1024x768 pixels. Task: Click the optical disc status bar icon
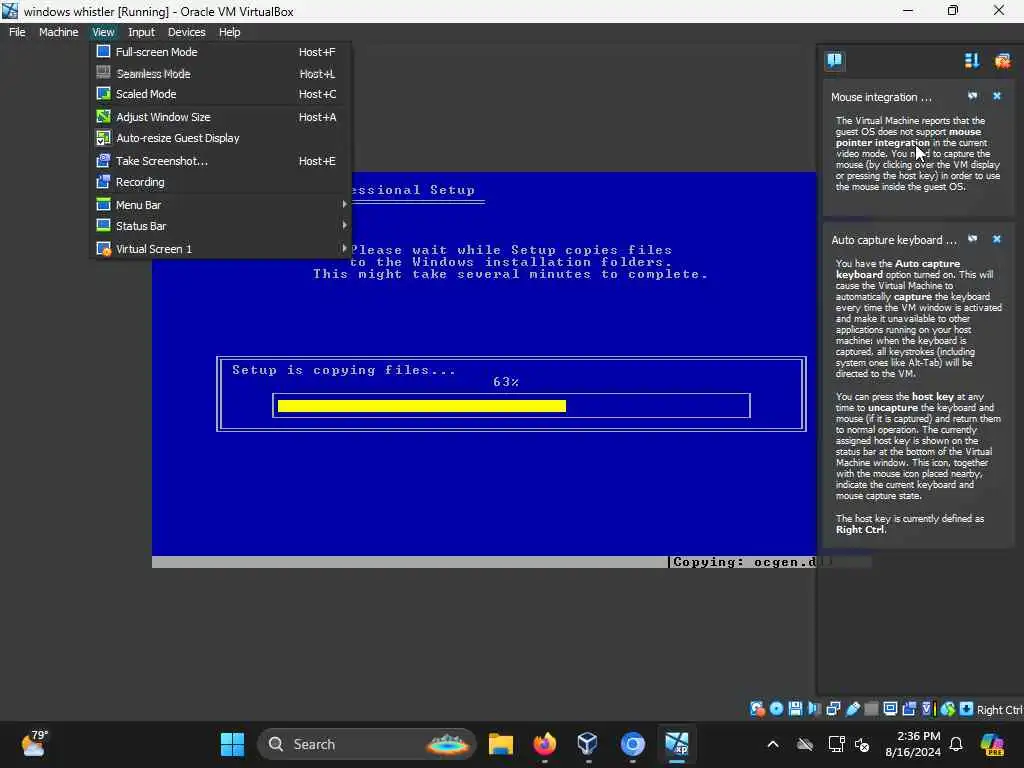click(776, 709)
